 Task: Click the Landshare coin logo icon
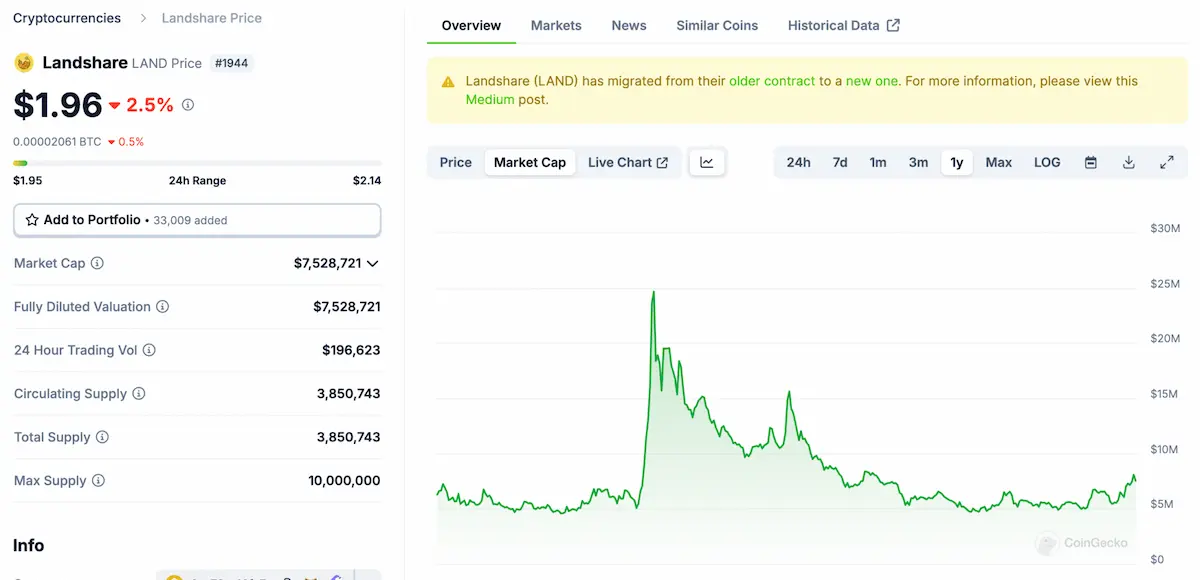tap(24, 62)
